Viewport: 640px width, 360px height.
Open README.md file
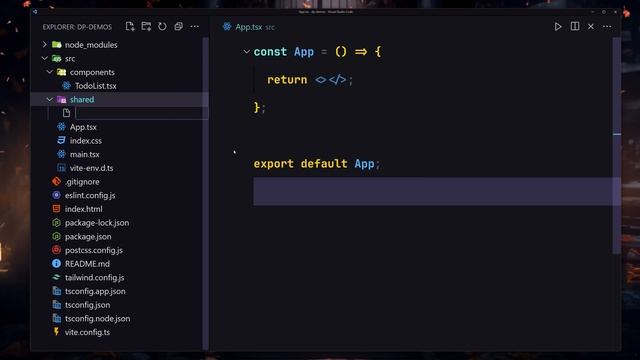point(87,264)
